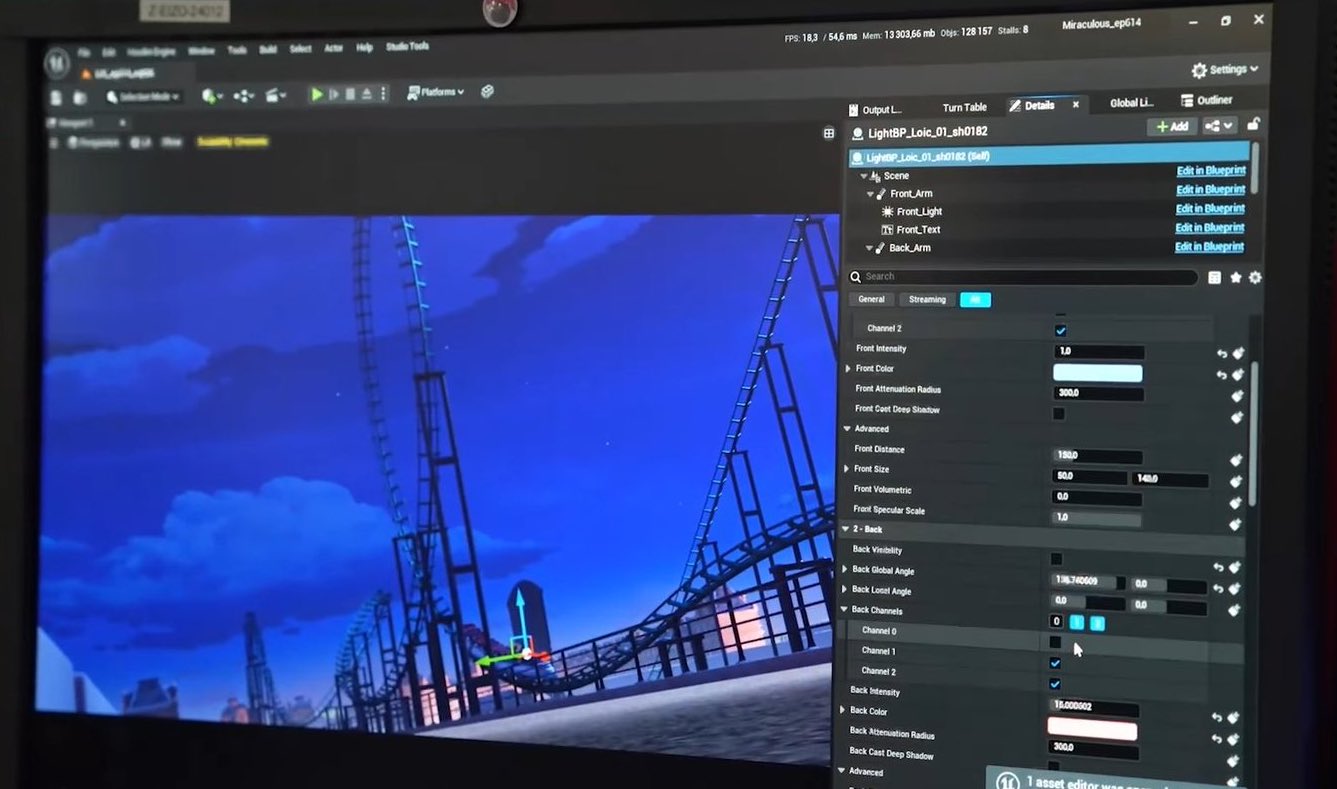1337x789 pixels.
Task: Click the Add component button
Action: click(x=1172, y=127)
